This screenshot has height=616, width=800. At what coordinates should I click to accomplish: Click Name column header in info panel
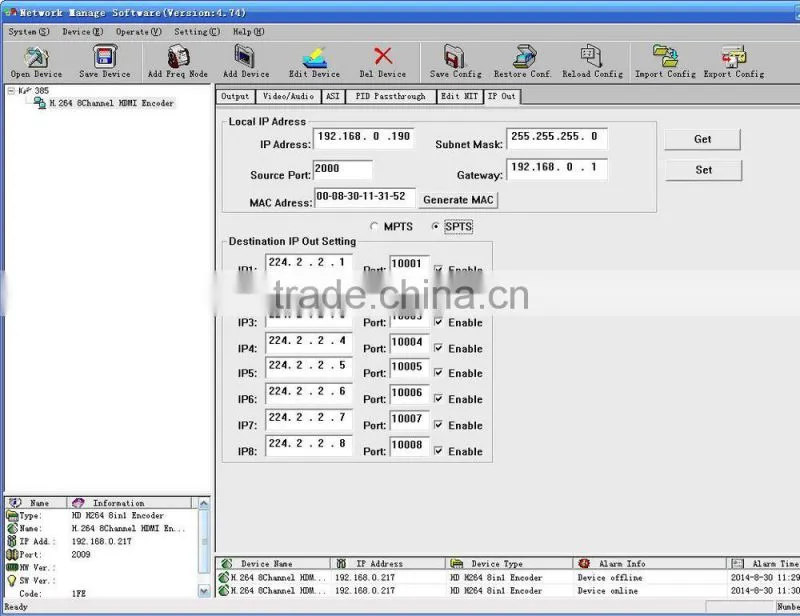coord(36,503)
